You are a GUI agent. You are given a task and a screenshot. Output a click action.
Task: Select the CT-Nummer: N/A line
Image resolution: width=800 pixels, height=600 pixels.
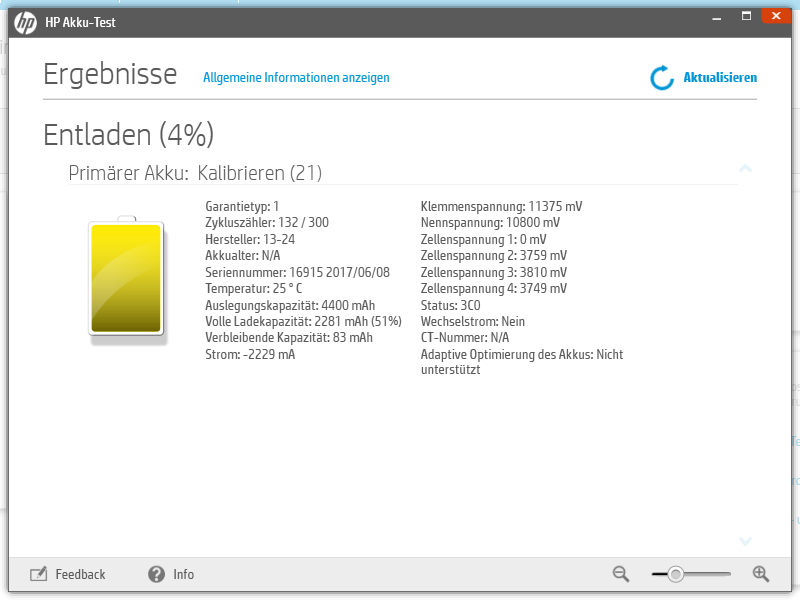pyautogui.click(x=465, y=337)
